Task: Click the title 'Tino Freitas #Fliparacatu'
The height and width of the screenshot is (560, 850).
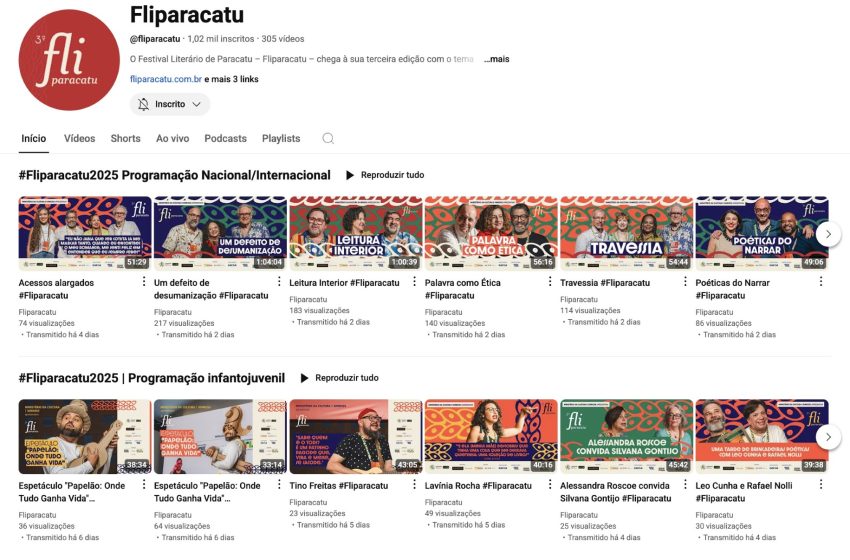Action: point(339,486)
